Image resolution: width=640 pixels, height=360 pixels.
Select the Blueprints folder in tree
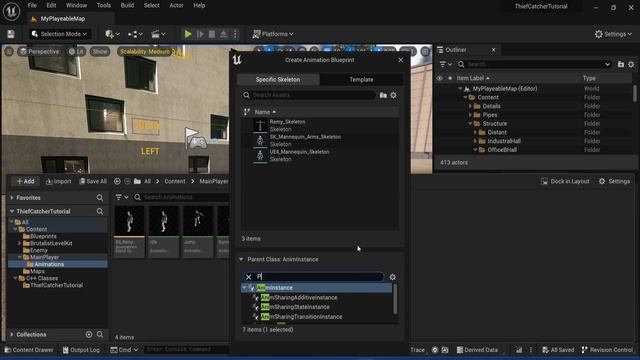(x=43, y=236)
